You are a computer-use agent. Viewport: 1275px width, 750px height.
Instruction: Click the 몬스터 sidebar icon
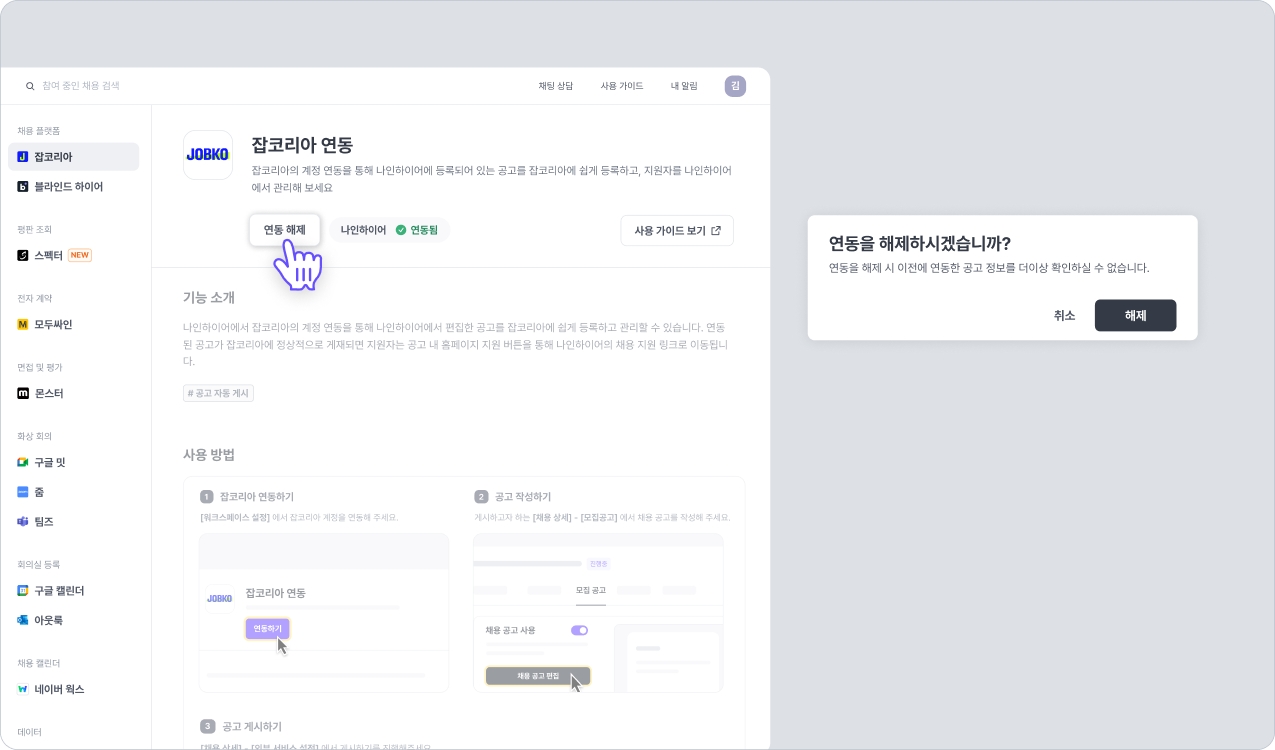[23, 394]
